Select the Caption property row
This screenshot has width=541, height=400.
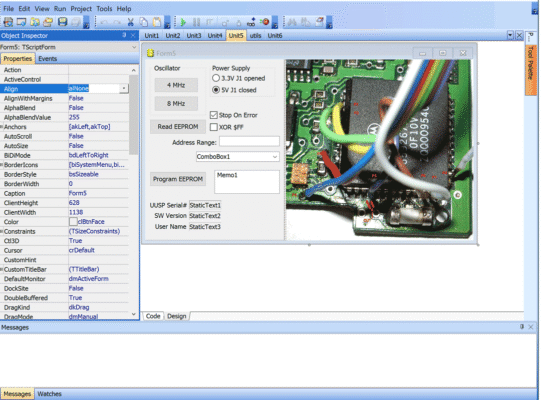[x=65, y=193]
